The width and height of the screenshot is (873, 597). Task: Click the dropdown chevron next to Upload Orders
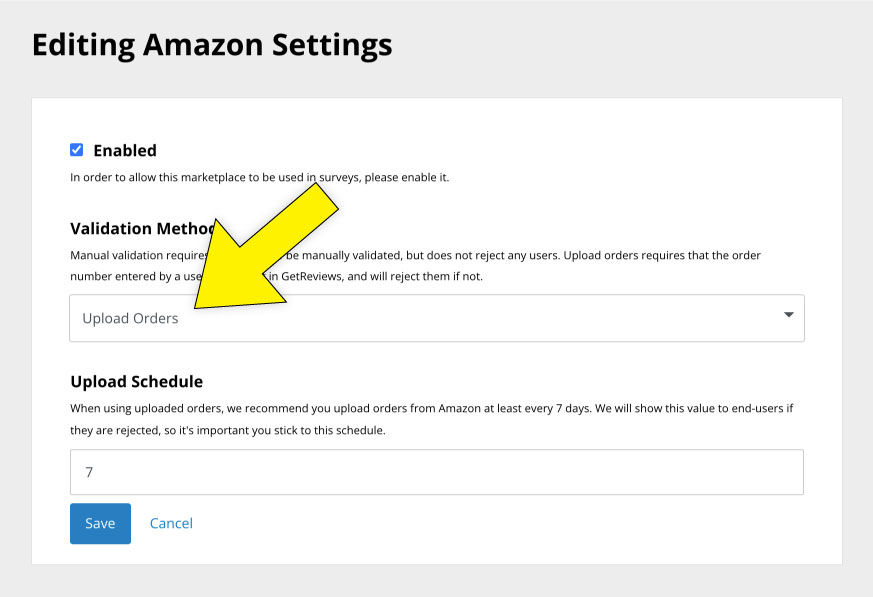787,317
